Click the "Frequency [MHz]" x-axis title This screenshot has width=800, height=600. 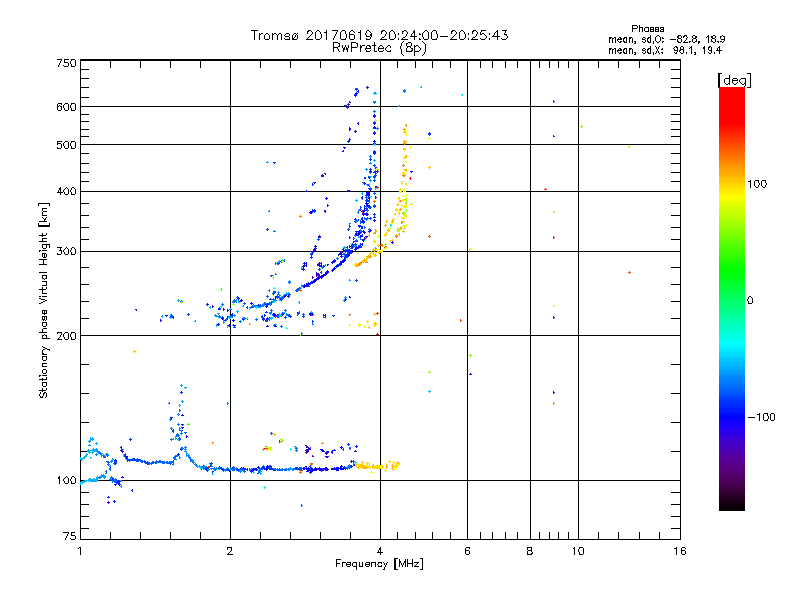tap(379, 564)
